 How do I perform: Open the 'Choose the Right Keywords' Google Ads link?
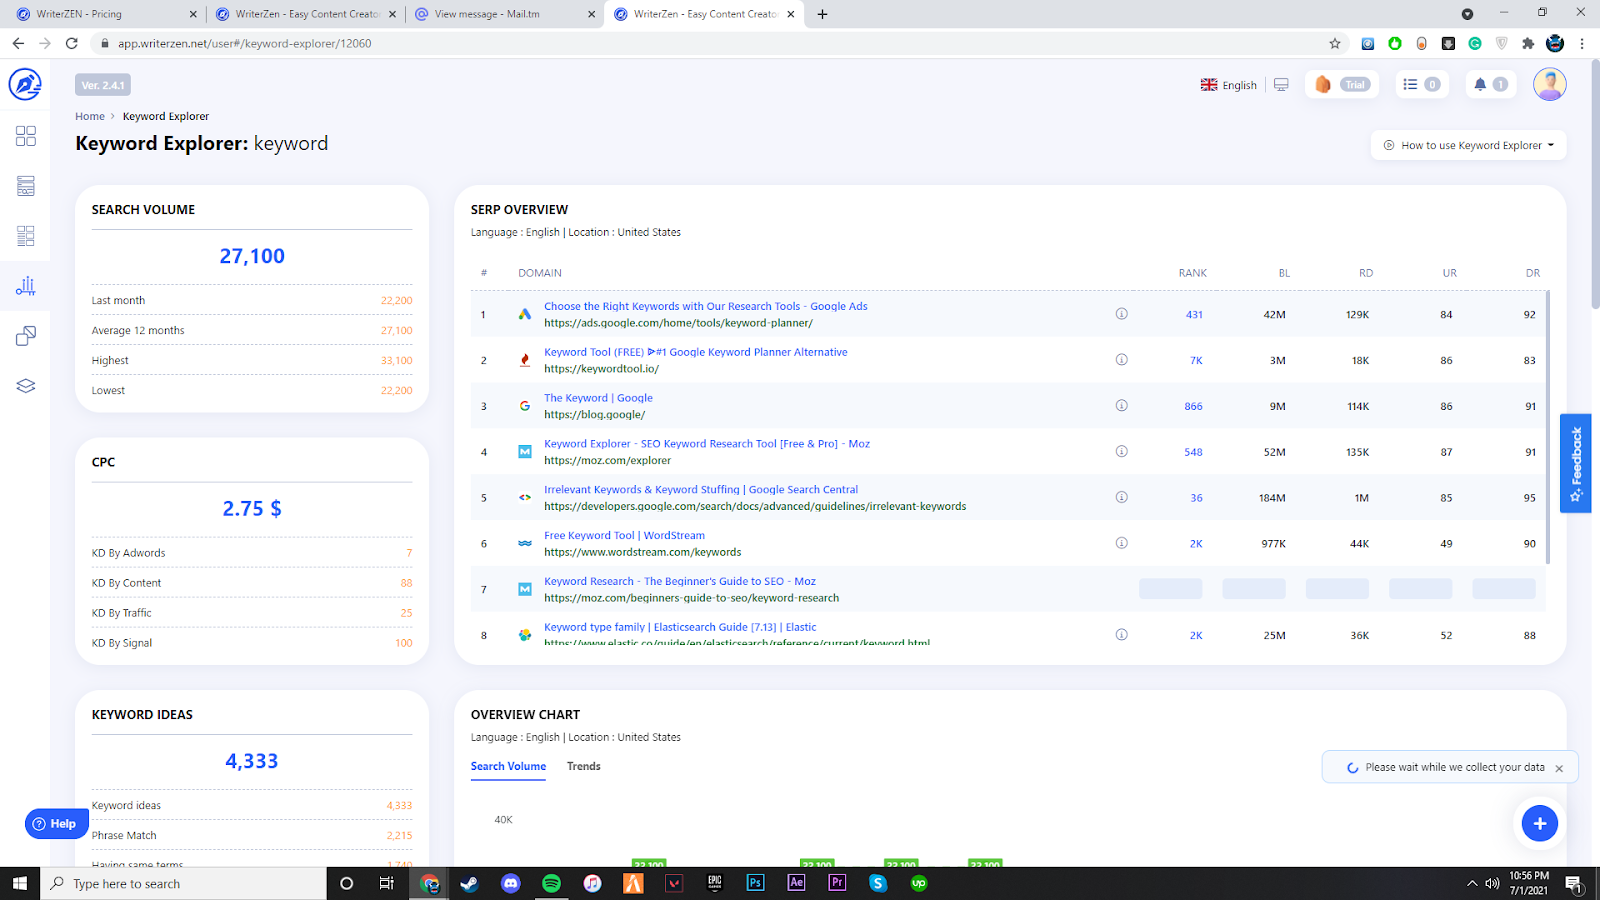click(x=706, y=306)
